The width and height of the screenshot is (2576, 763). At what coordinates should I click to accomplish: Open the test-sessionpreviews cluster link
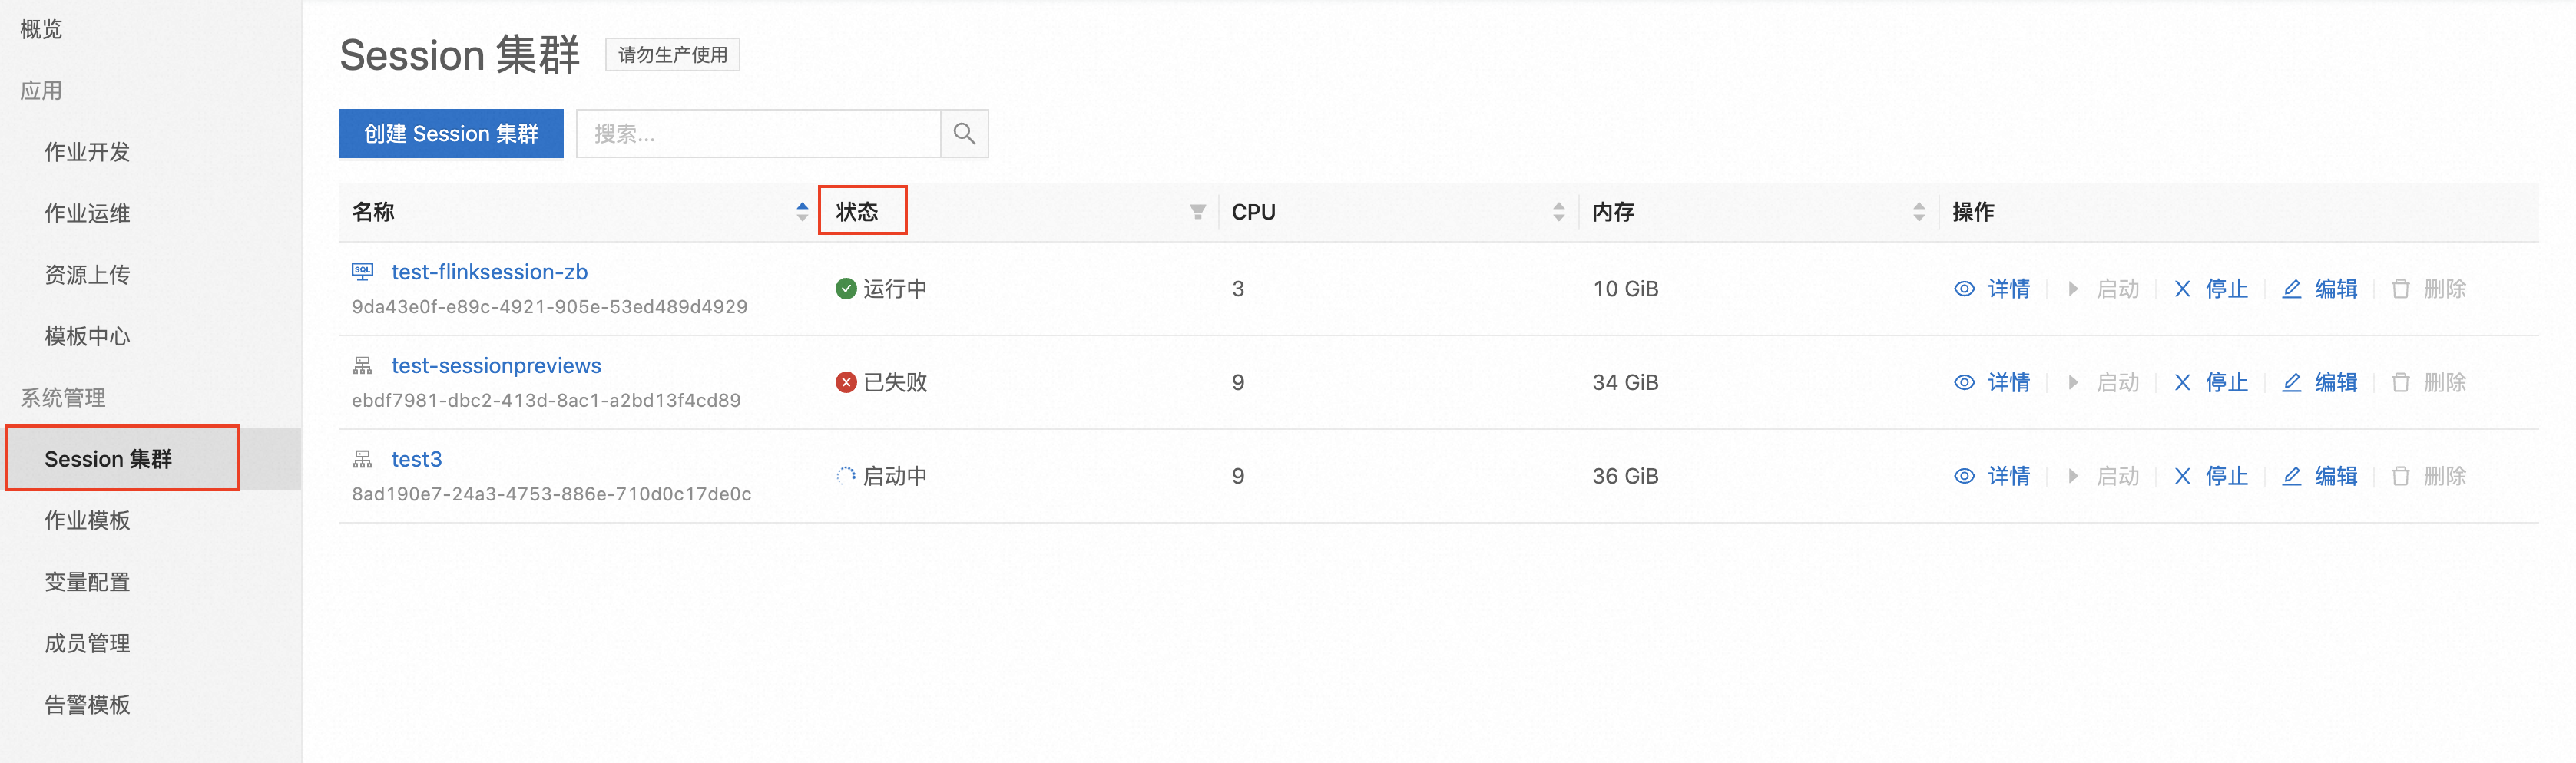[x=496, y=365]
